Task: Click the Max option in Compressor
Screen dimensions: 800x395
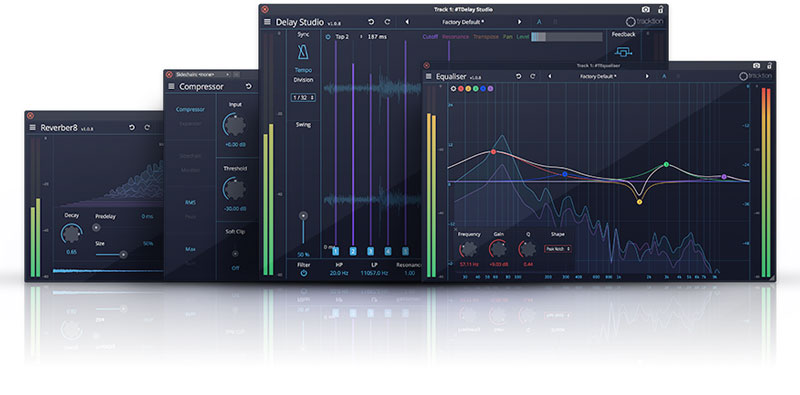Action: coord(190,249)
